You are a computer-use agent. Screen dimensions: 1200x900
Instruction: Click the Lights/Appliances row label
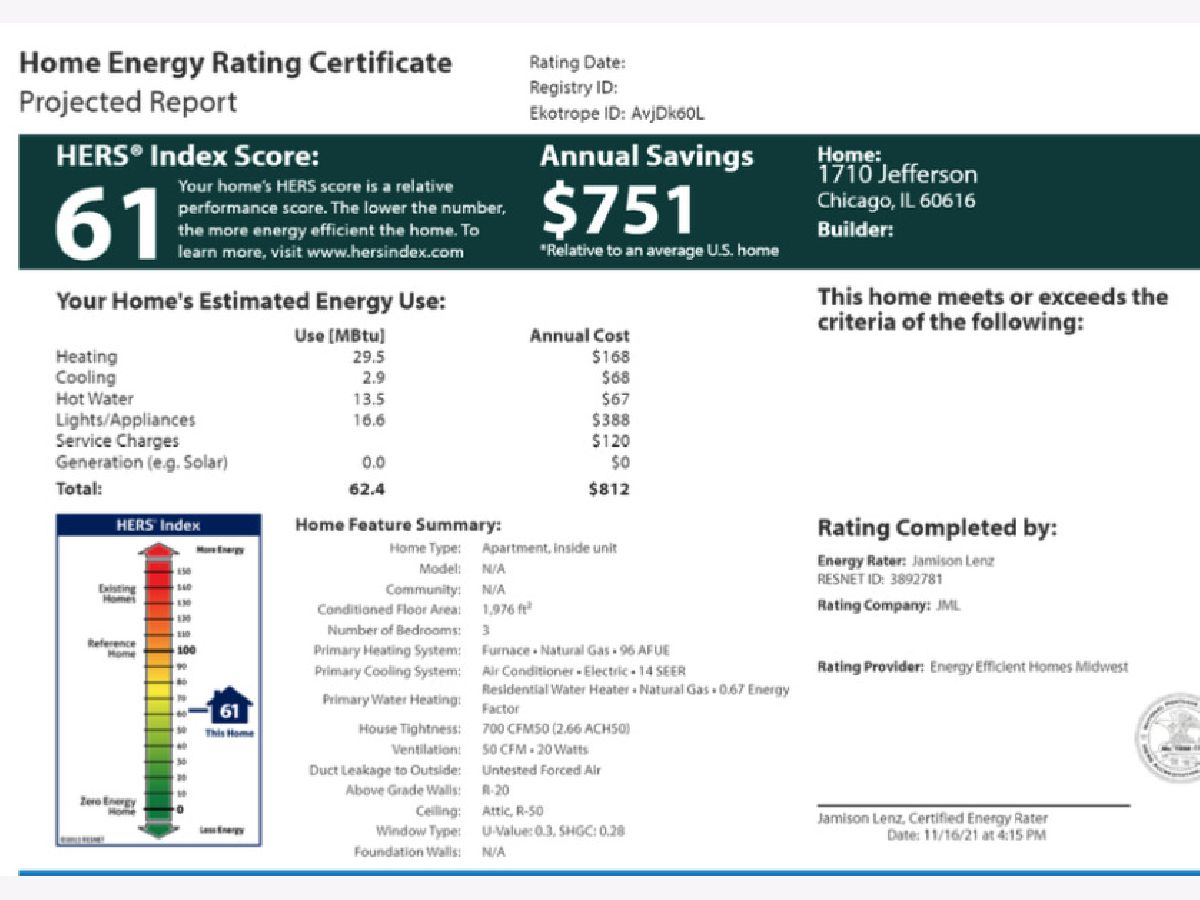tap(125, 420)
